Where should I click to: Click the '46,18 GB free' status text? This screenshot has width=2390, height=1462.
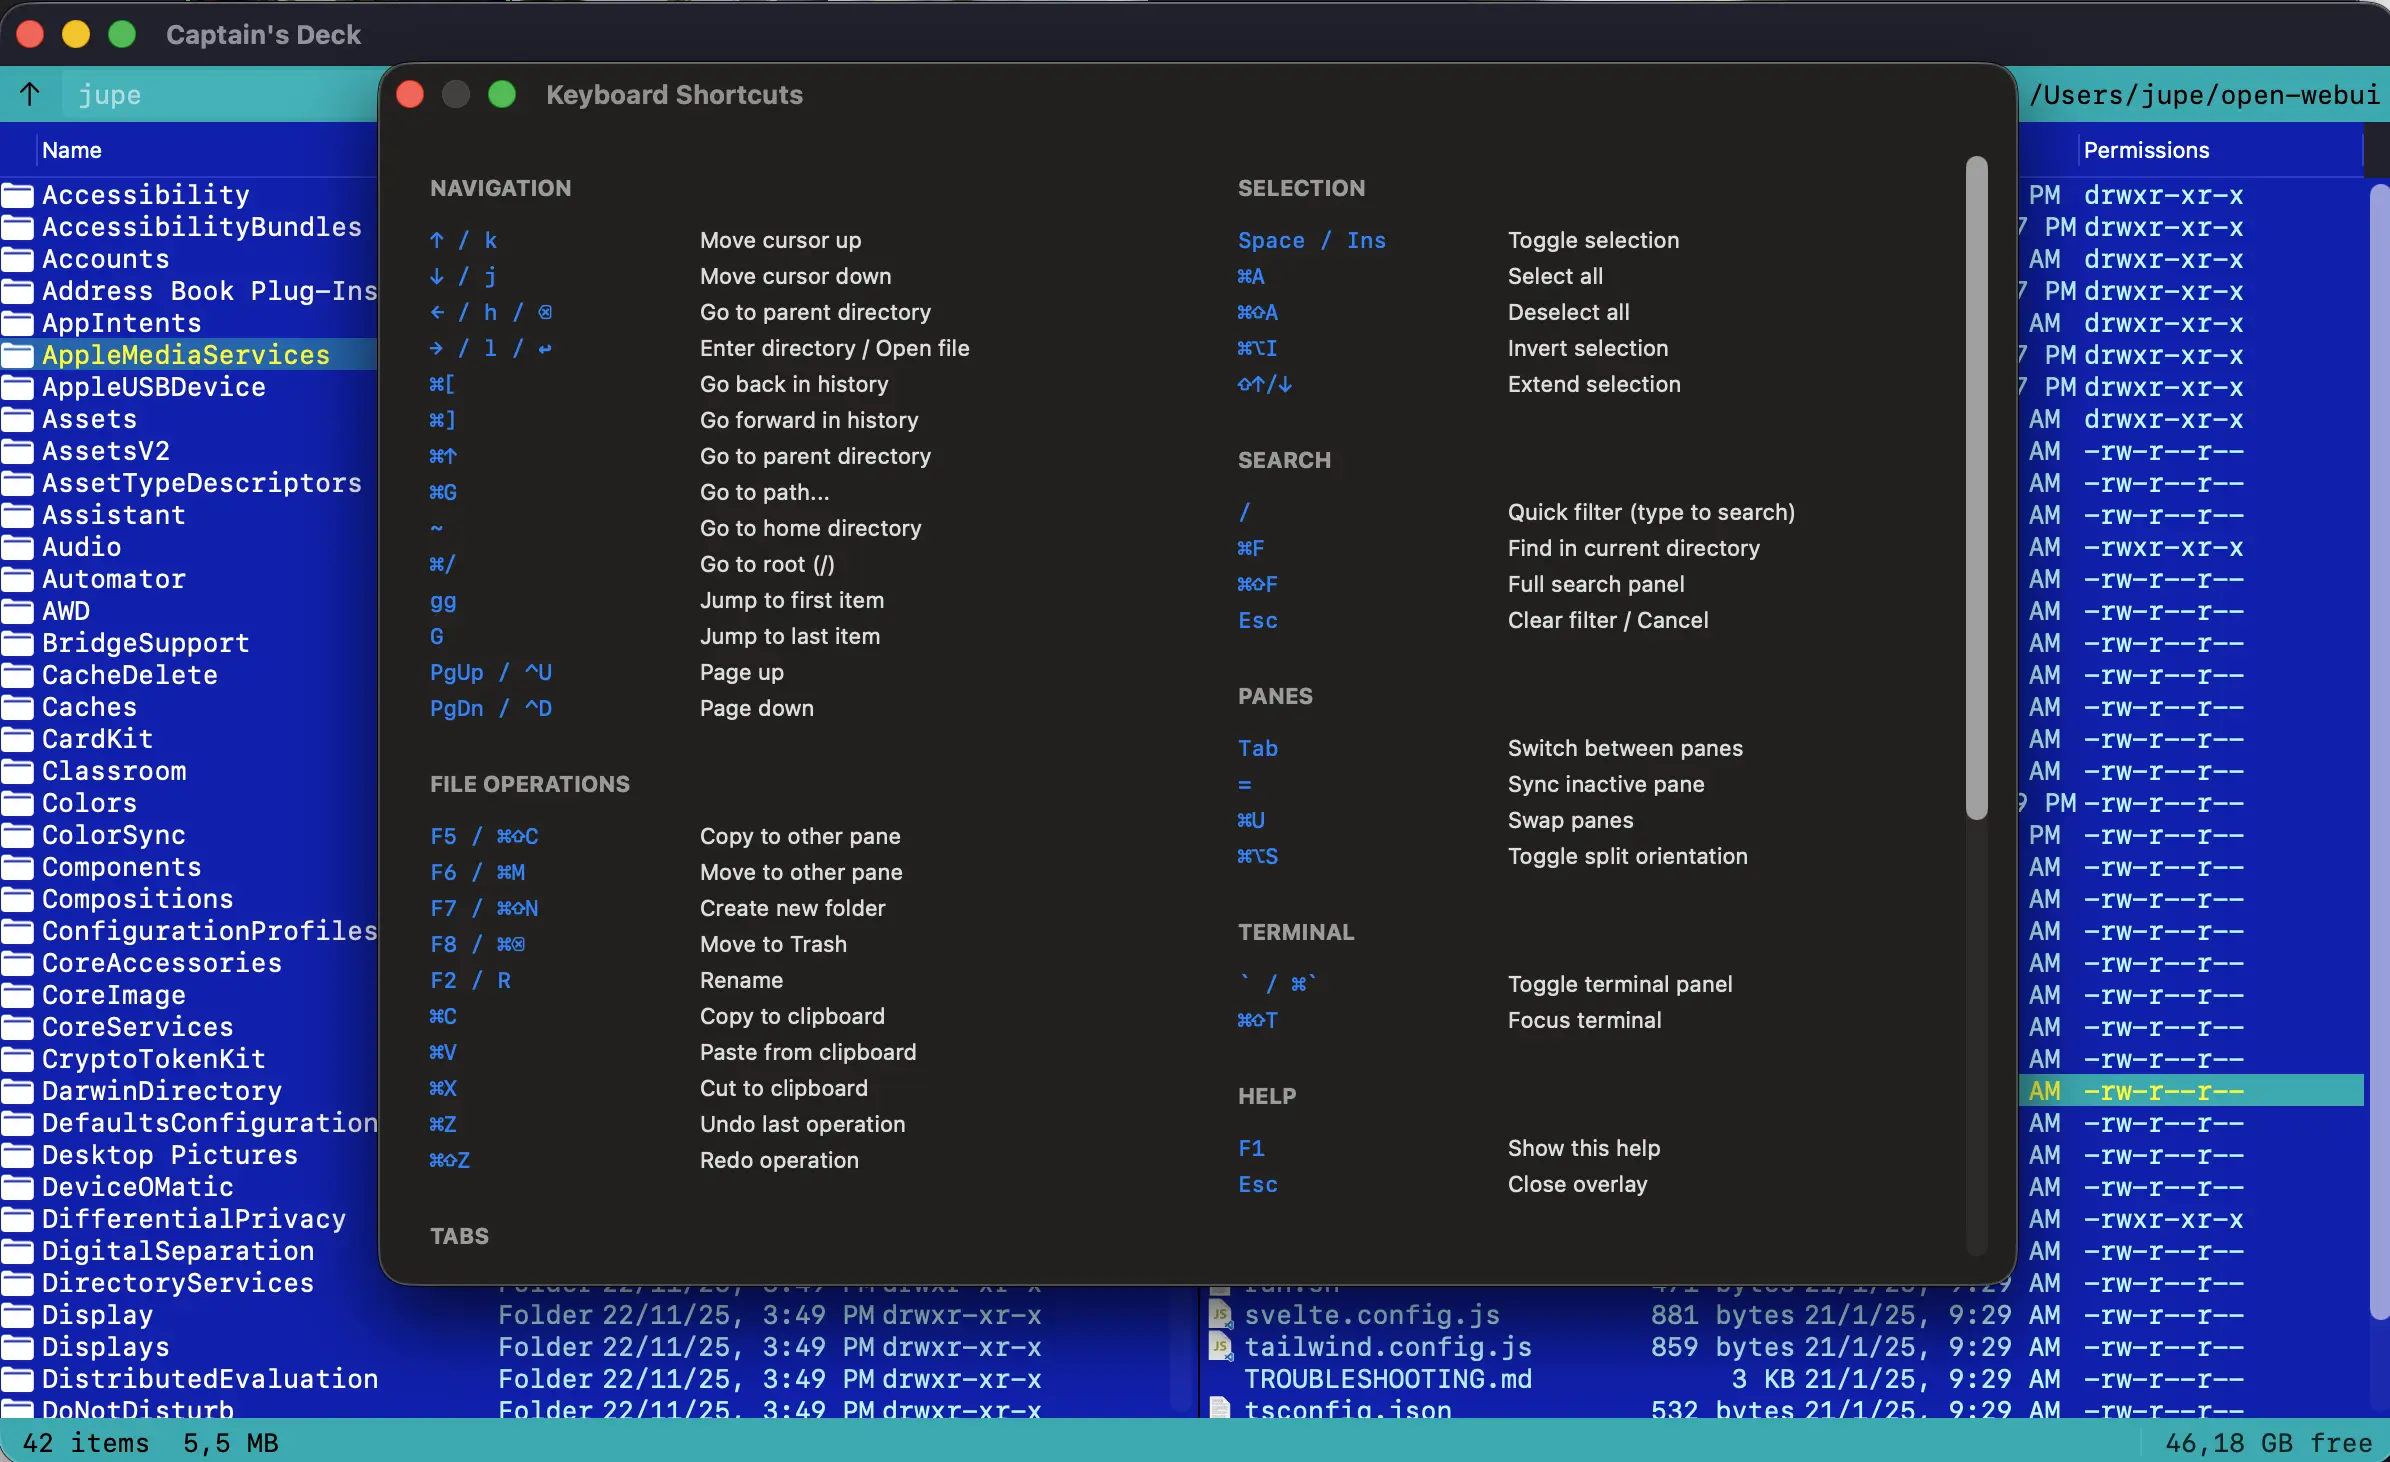pyautogui.click(x=2268, y=1443)
